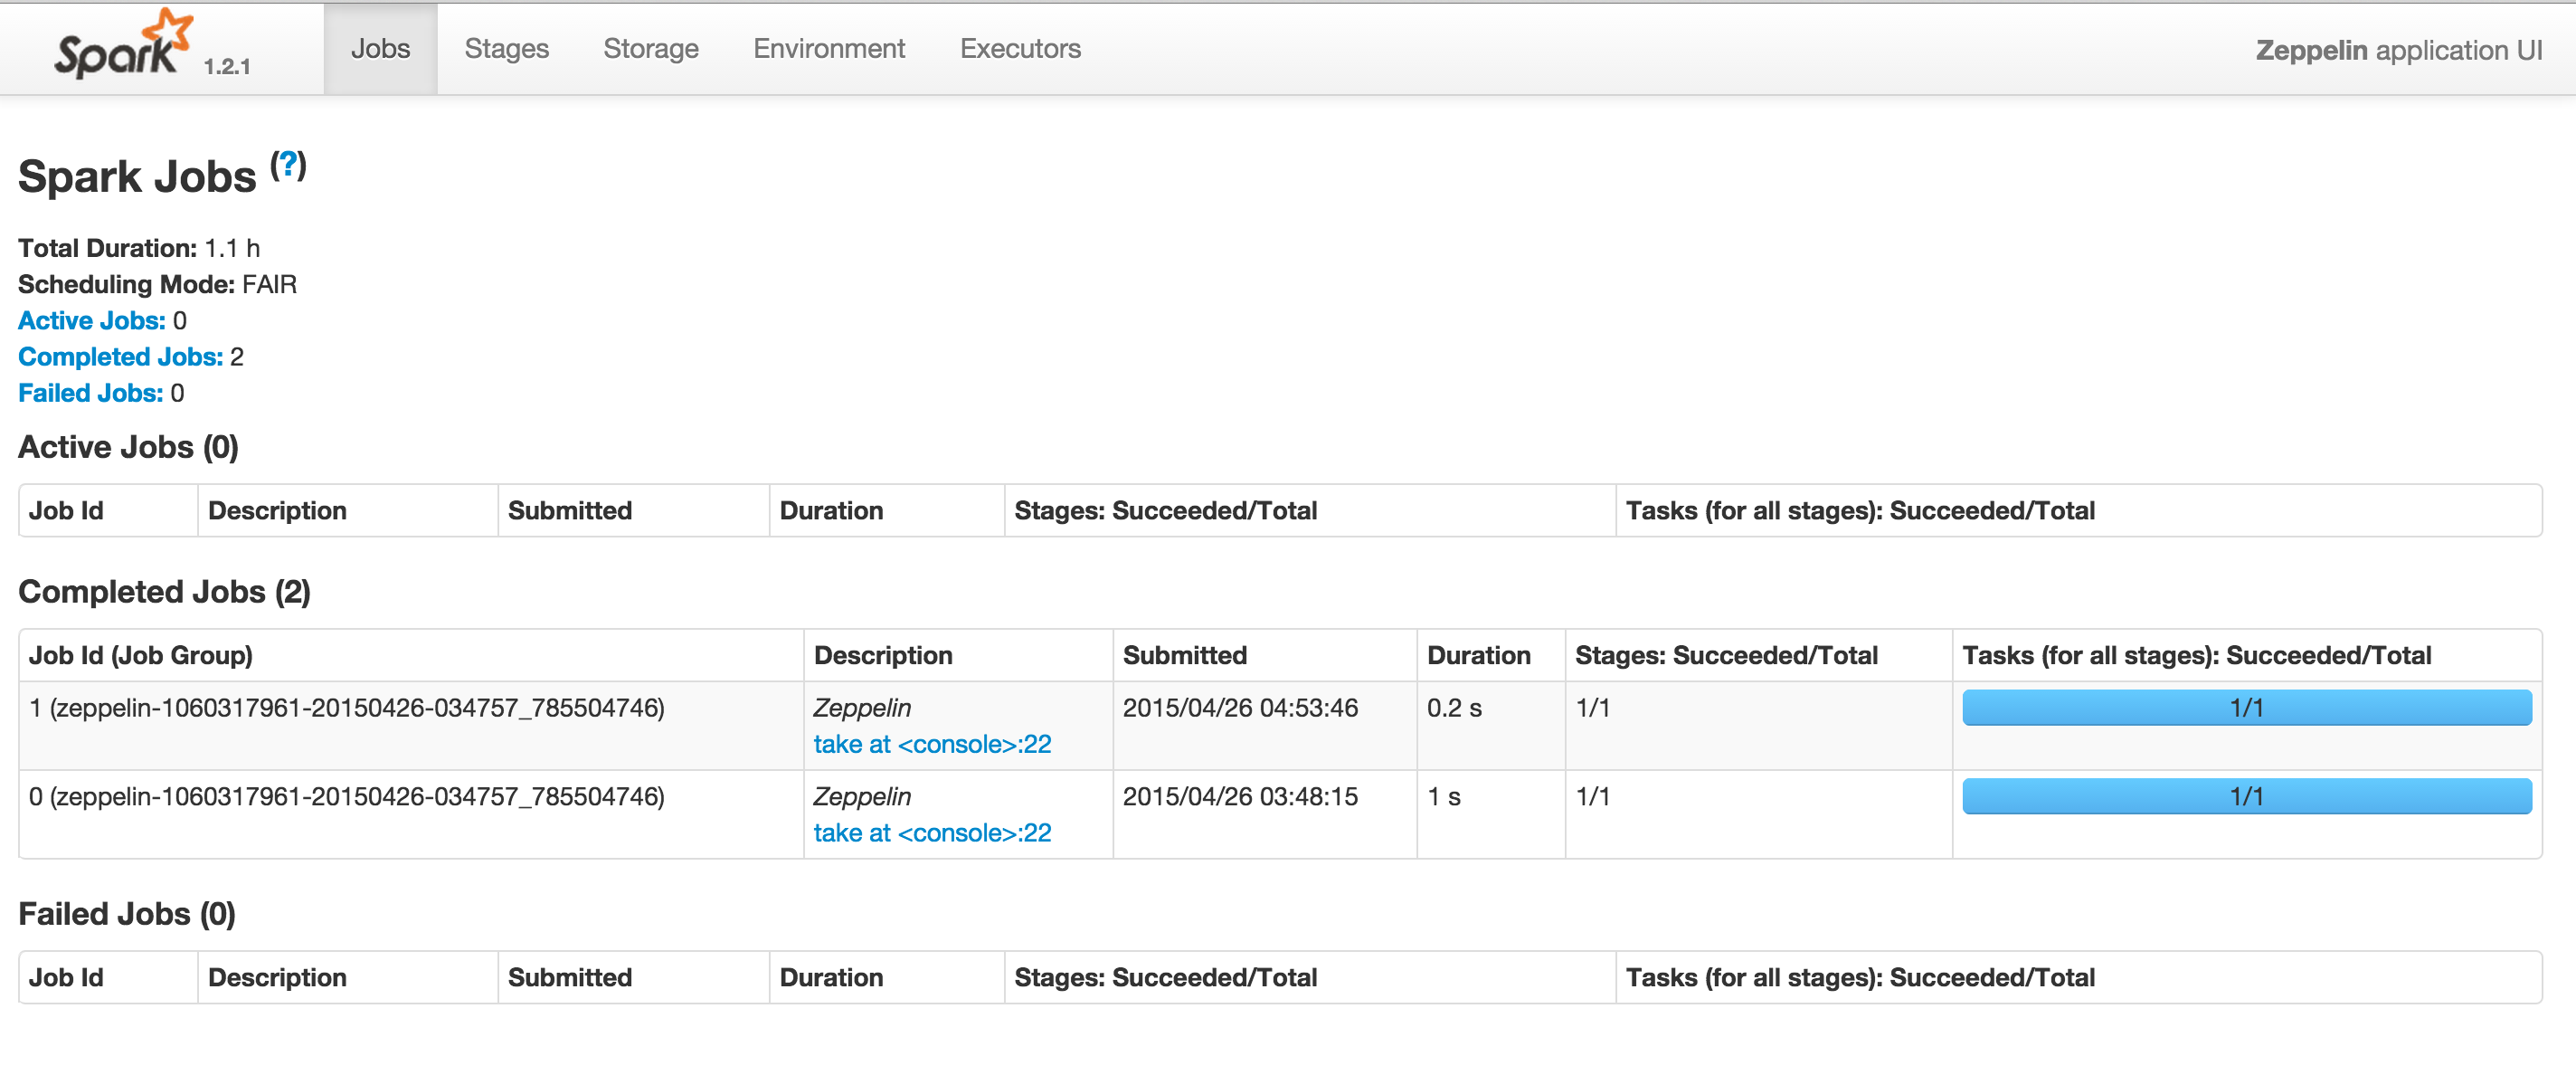Open 'take at <console>:22' link for job 0
2576x1075 pixels.
coord(932,833)
